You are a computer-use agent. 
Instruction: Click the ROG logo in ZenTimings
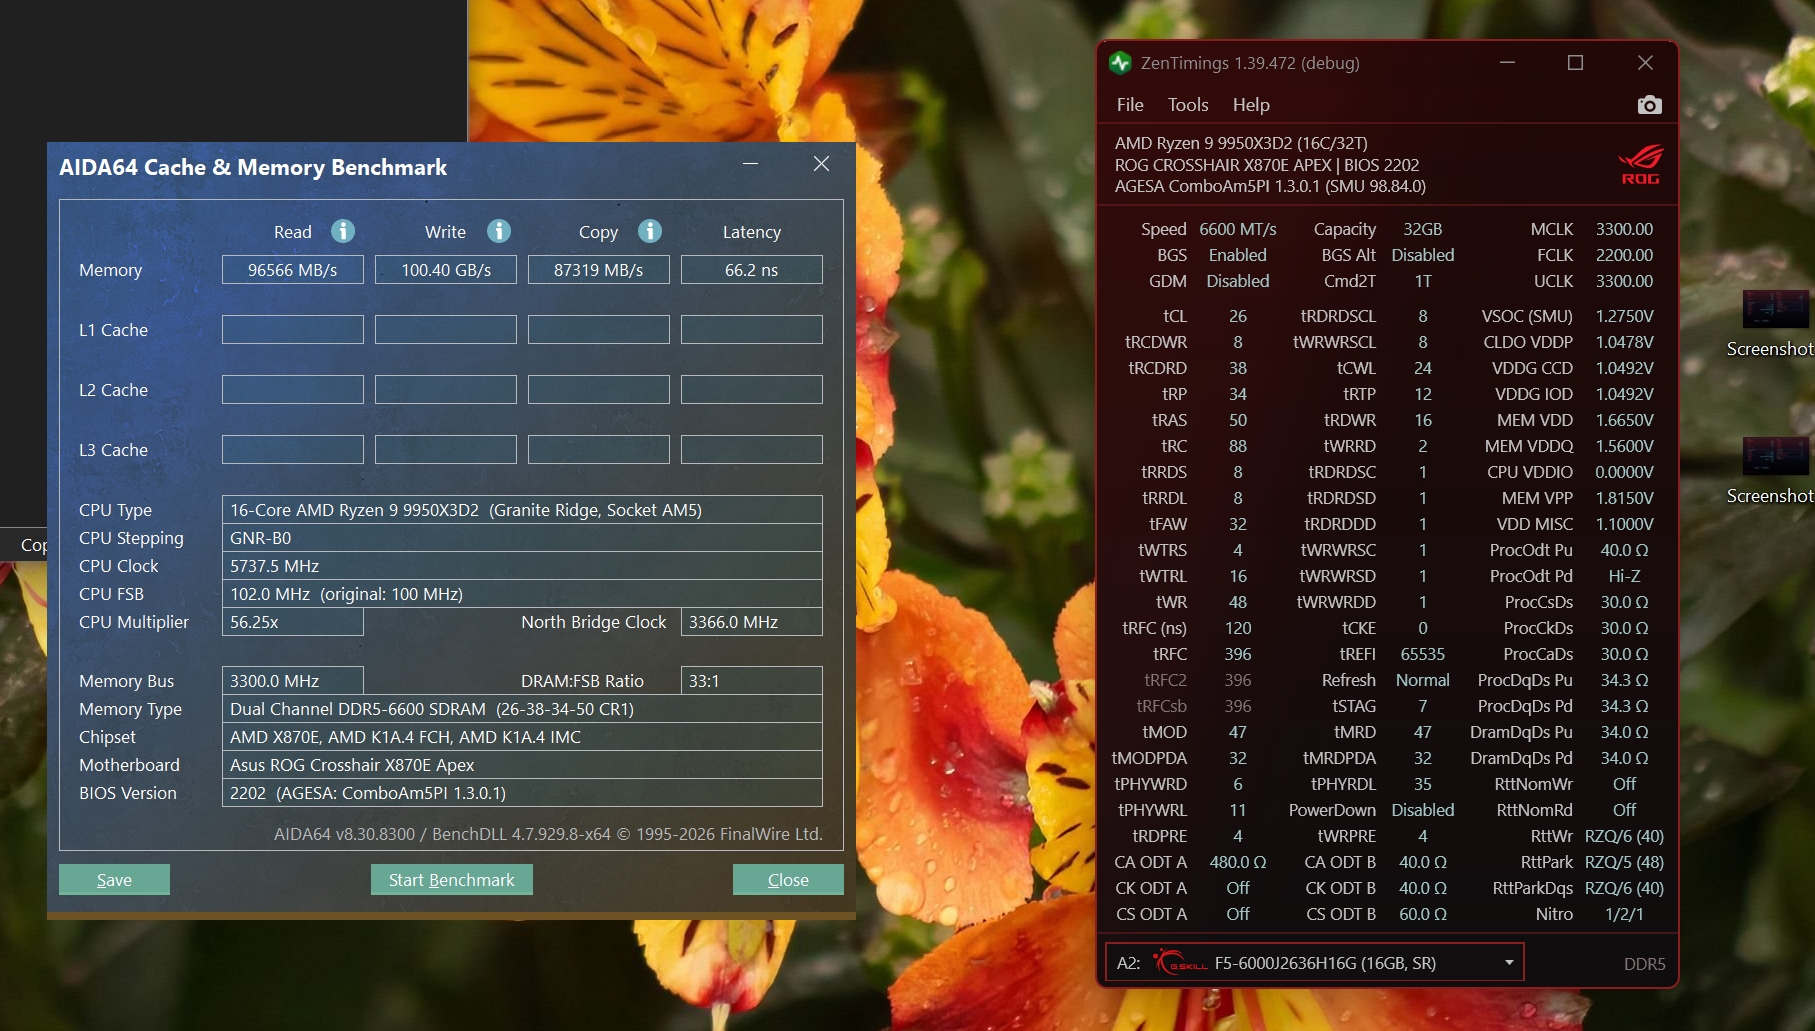pyautogui.click(x=1640, y=165)
